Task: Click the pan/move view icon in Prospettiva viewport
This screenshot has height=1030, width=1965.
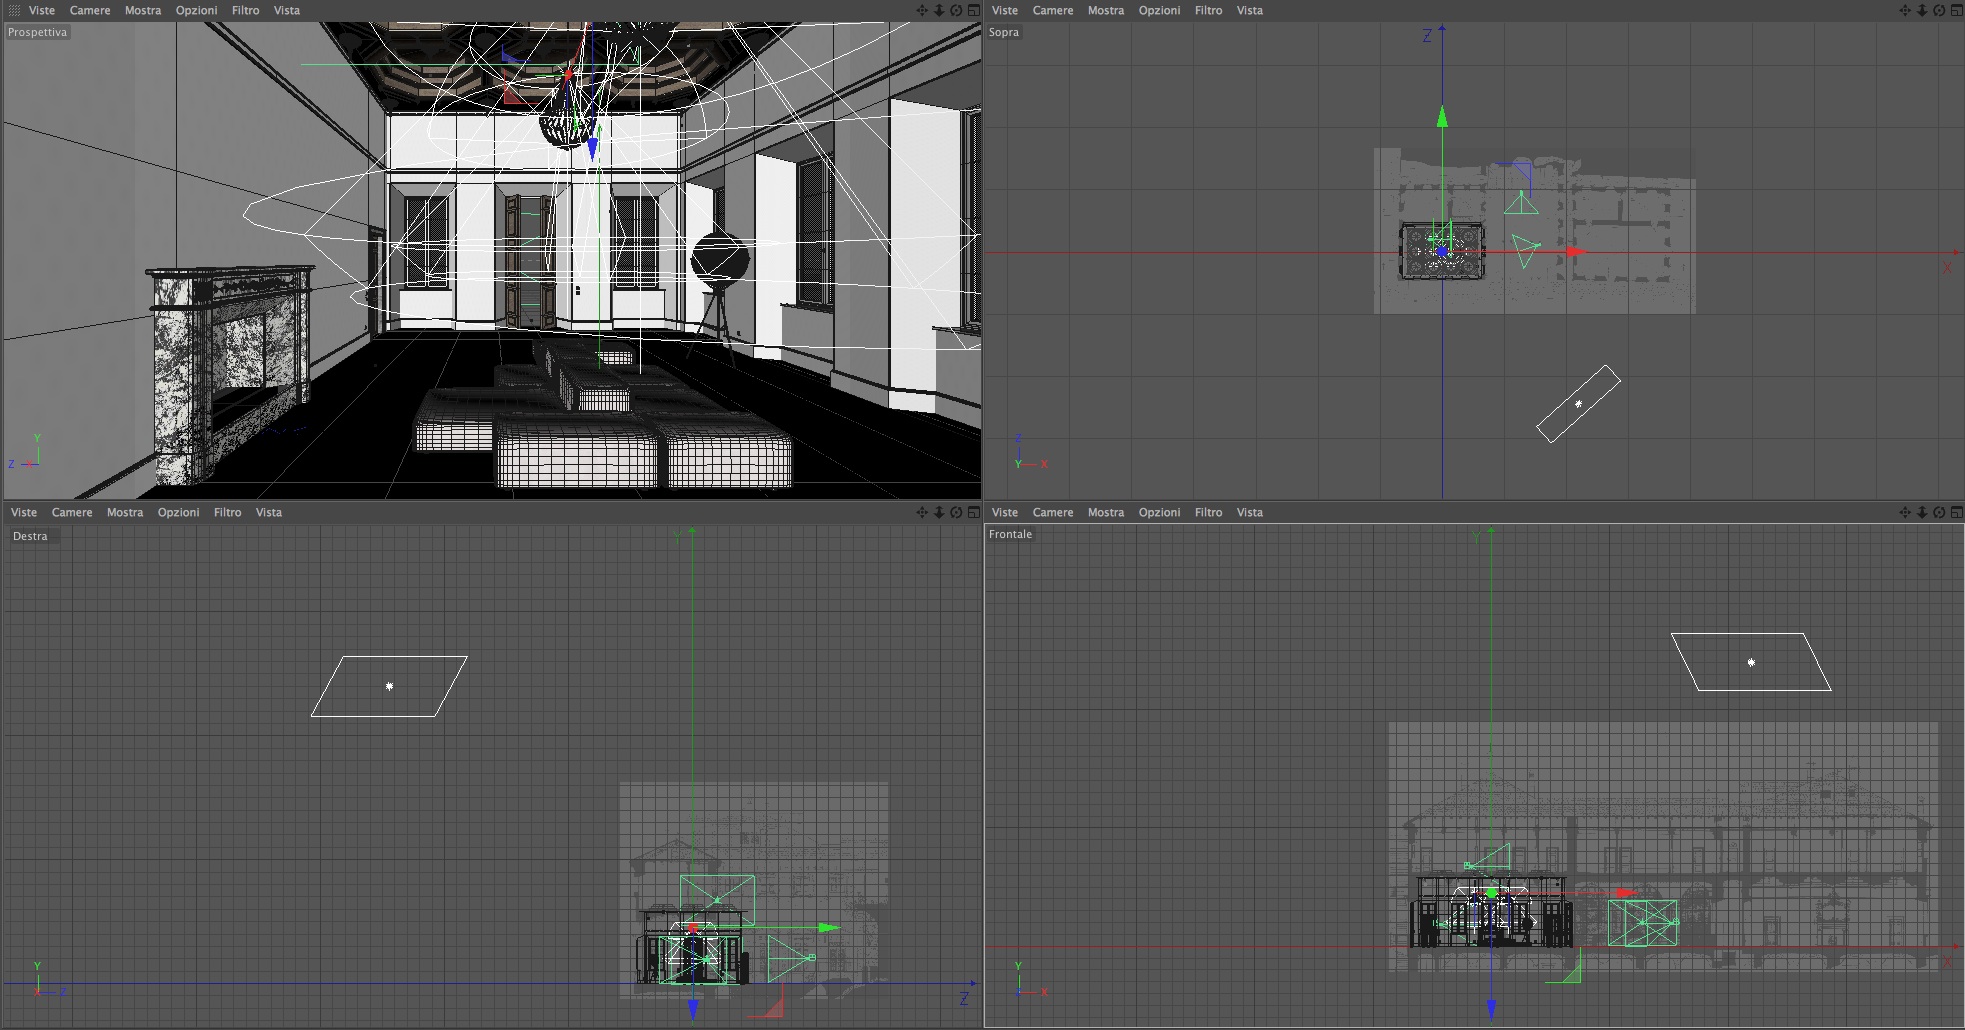Action: pos(922,10)
